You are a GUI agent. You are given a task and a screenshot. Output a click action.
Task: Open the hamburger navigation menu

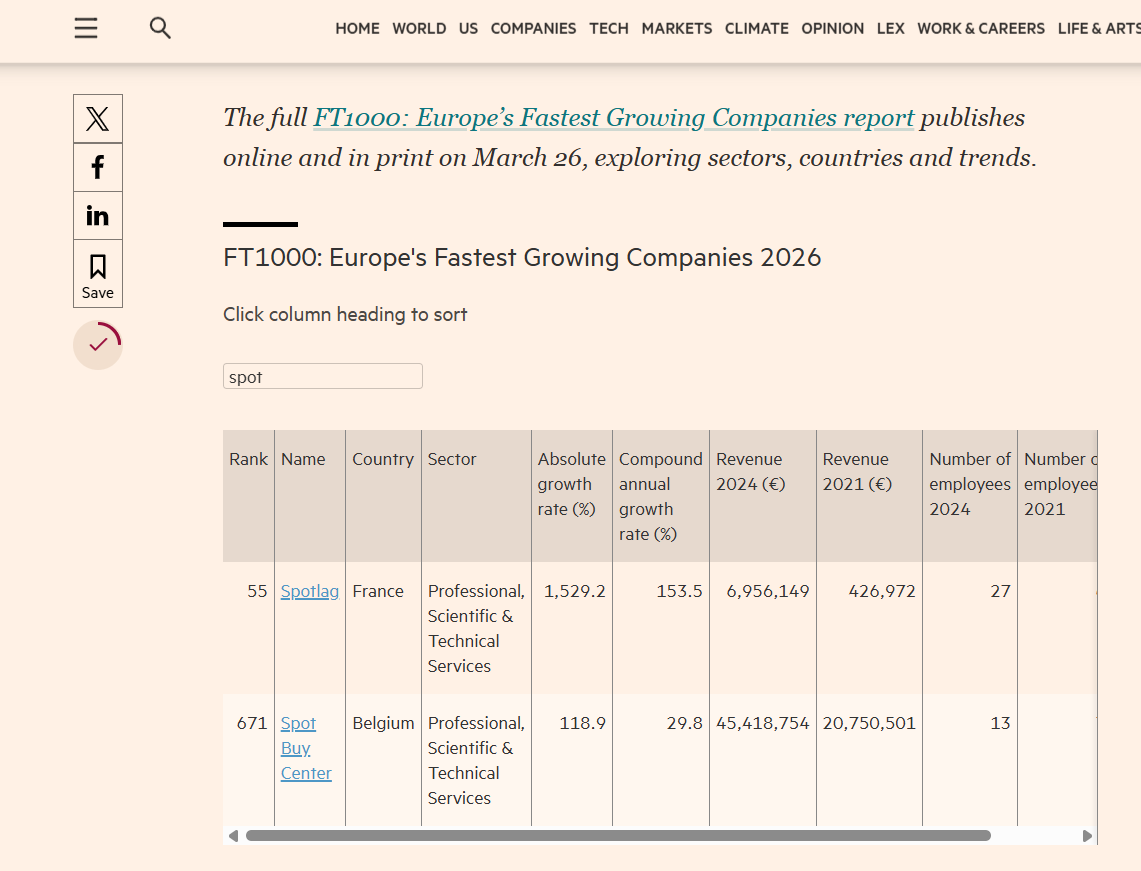(x=86, y=28)
